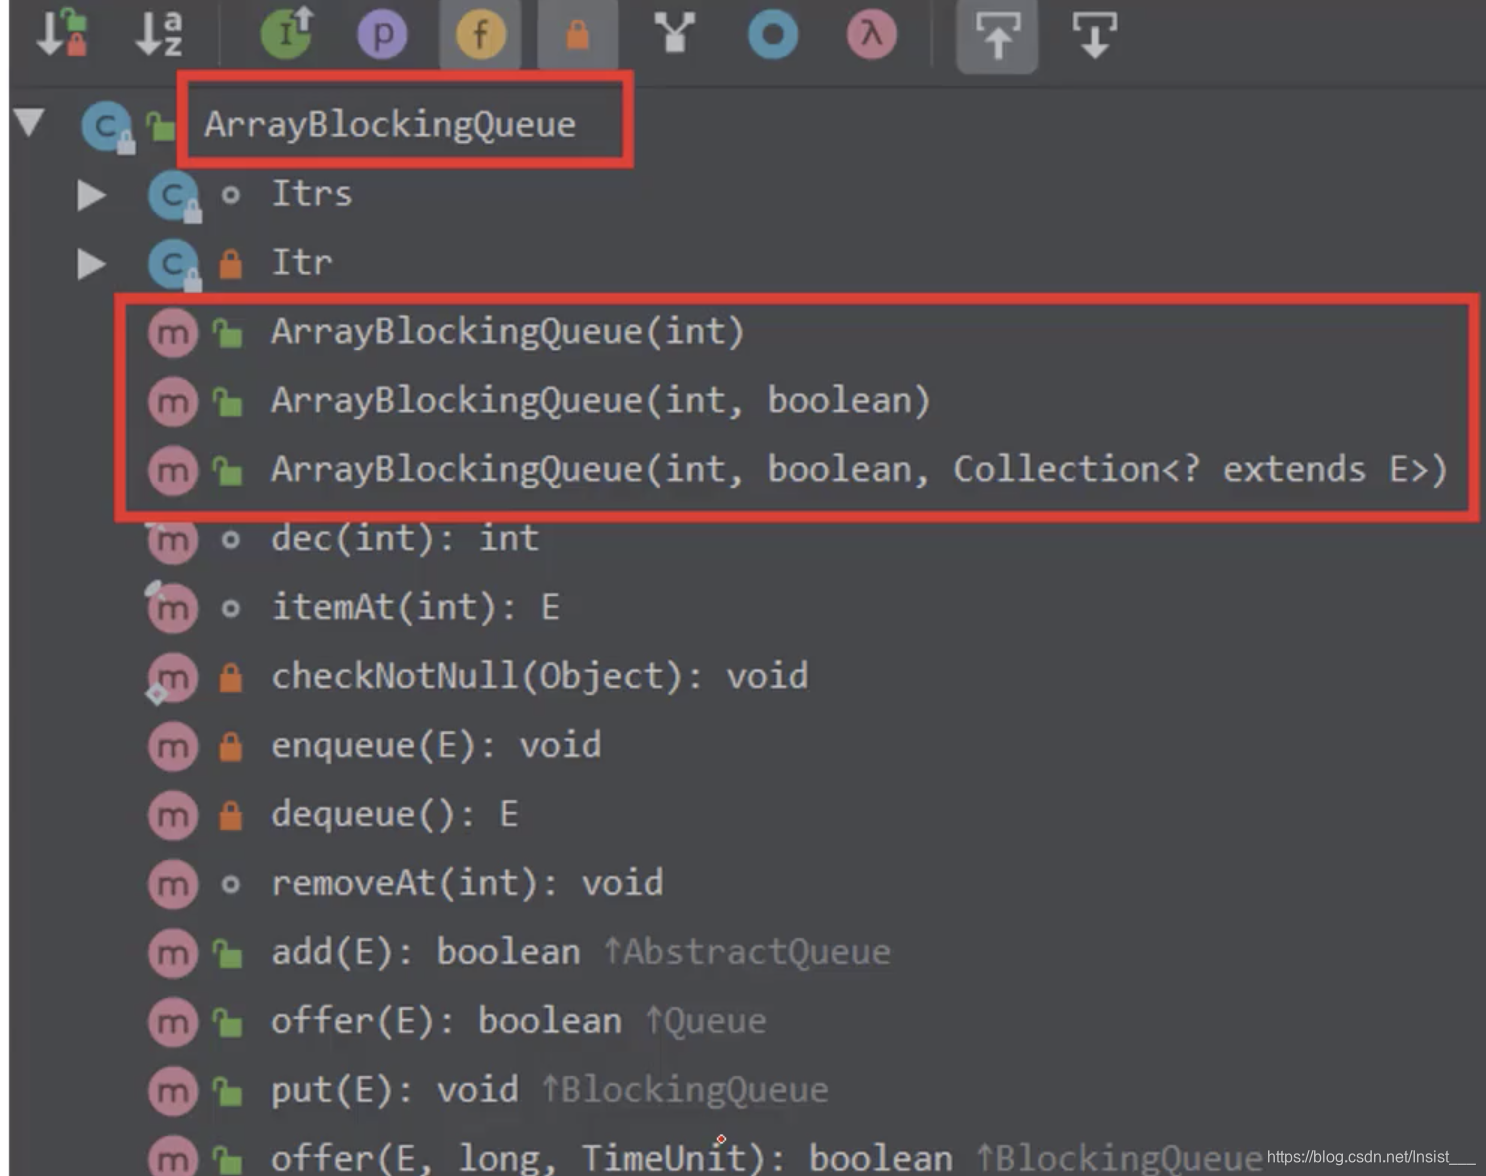Select offer(E): boolean method

point(446,1021)
